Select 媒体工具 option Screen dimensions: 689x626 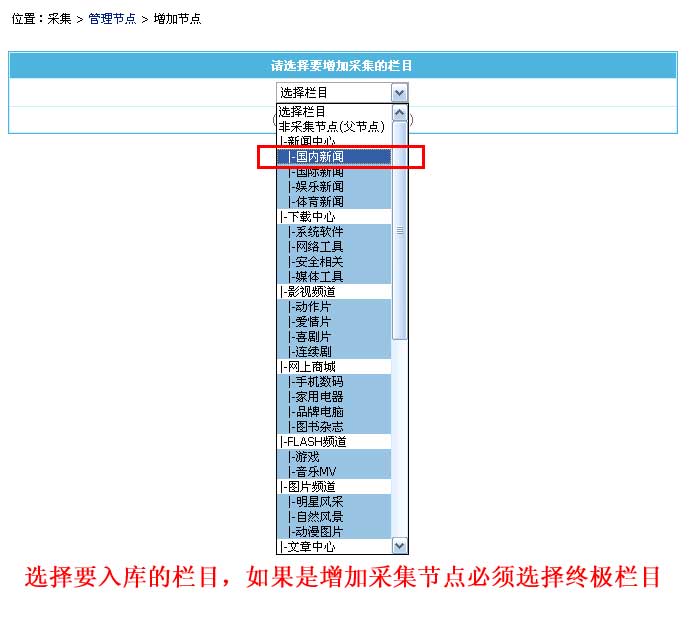click(x=316, y=277)
